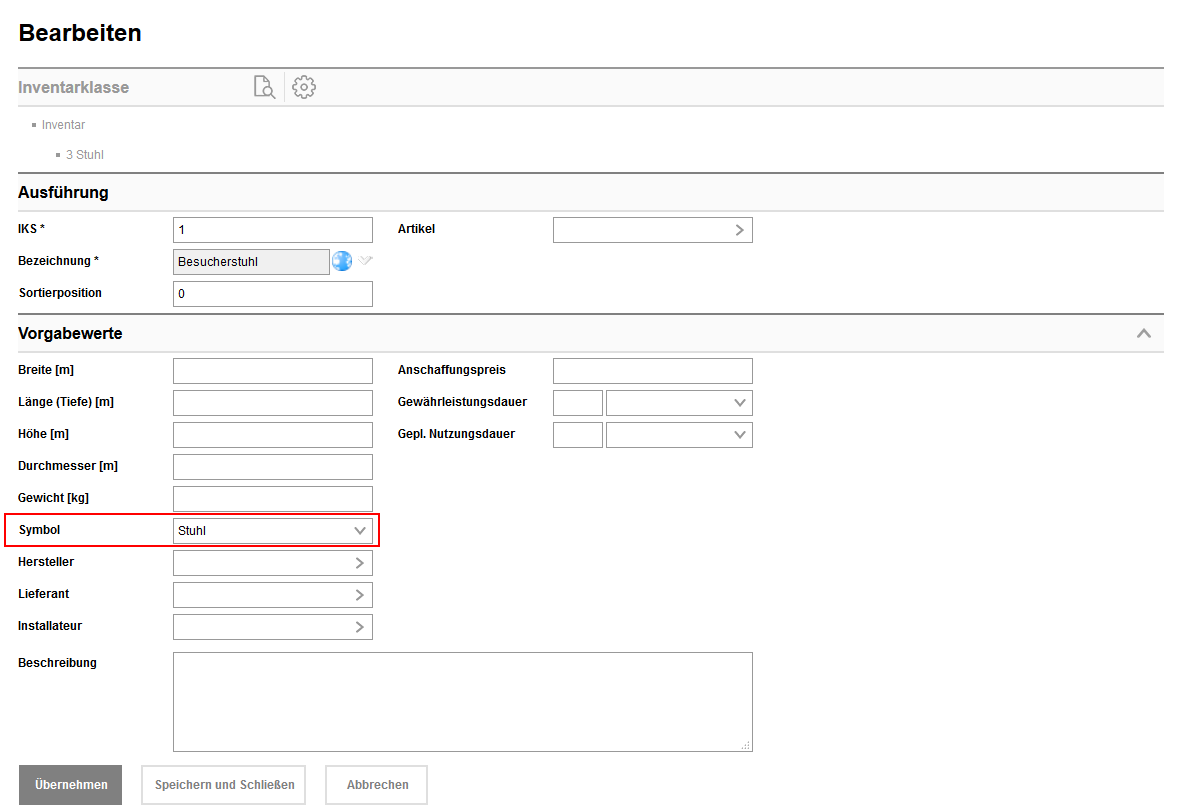Focus the Anschaffungspreis input field
Screen dimensions: 1180x812
pyautogui.click(x=652, y=371)
